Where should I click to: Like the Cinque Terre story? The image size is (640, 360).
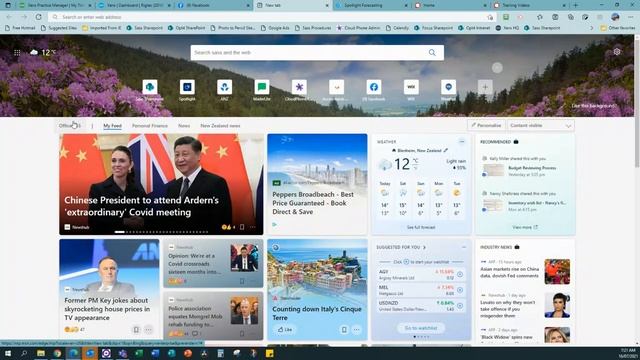coord(285,329)
